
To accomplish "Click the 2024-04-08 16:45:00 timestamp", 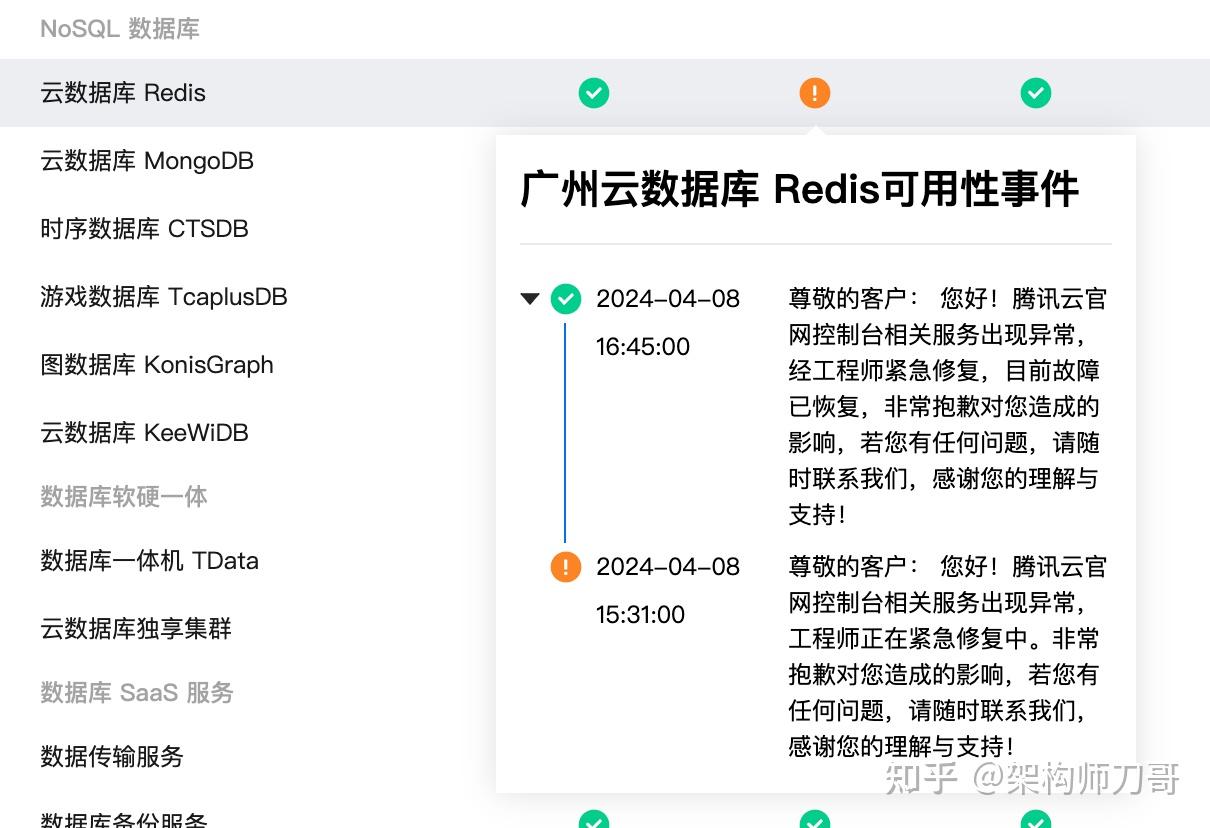I will (668, 322).
